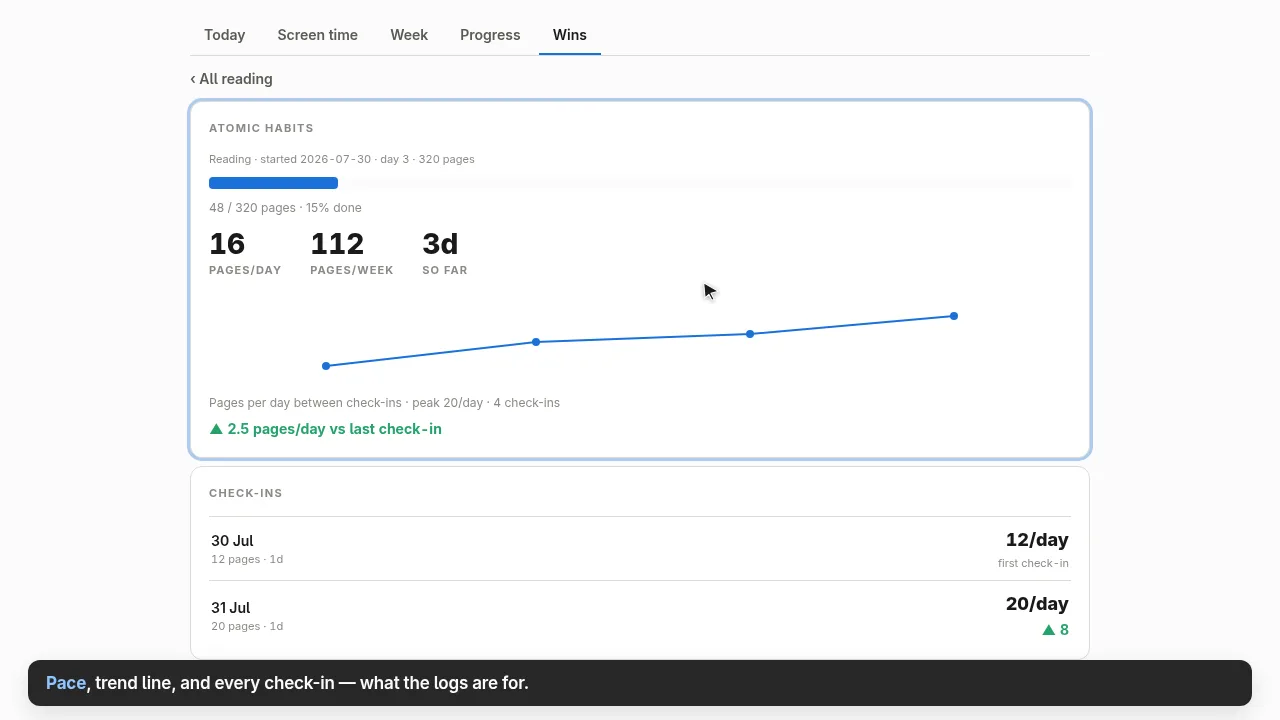Click the CHECK-INS section heading
This screenshot has width=1280, height=720.
(246, 493)
